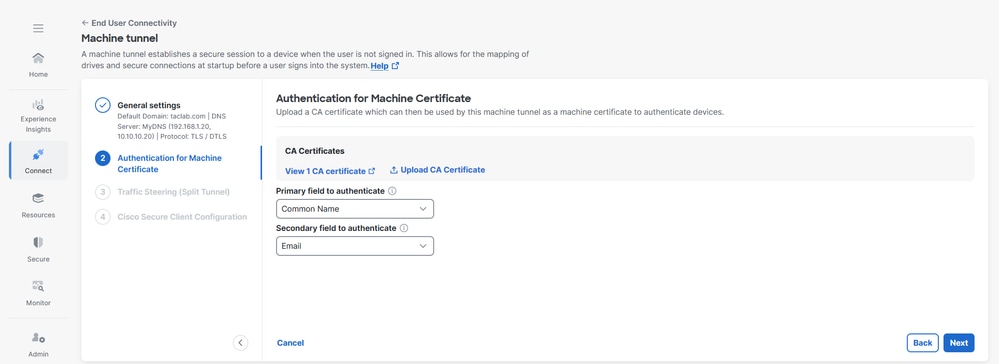Click the CA Certificates label
This screenshot has height=364, width=999.
coord(315,151)
